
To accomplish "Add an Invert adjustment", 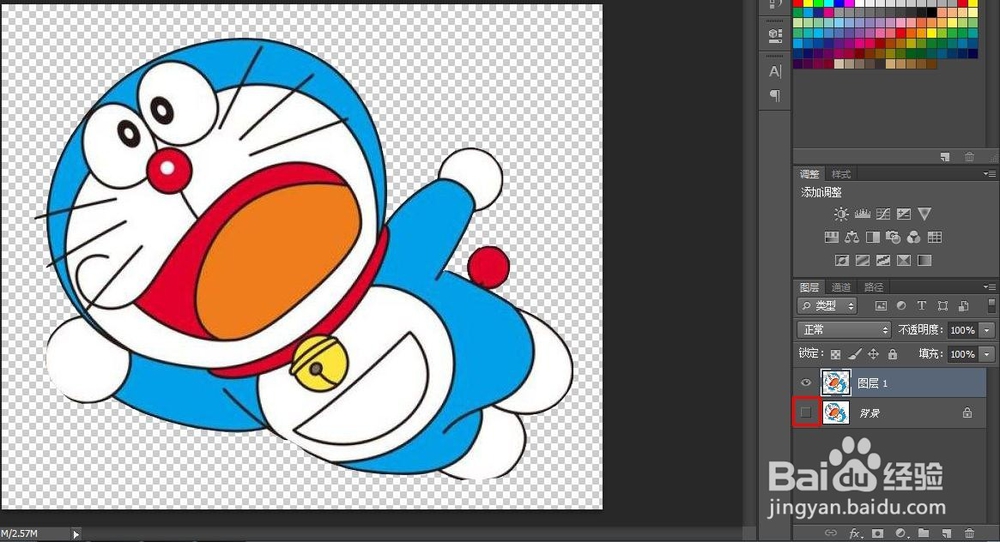I will (842, 260).
